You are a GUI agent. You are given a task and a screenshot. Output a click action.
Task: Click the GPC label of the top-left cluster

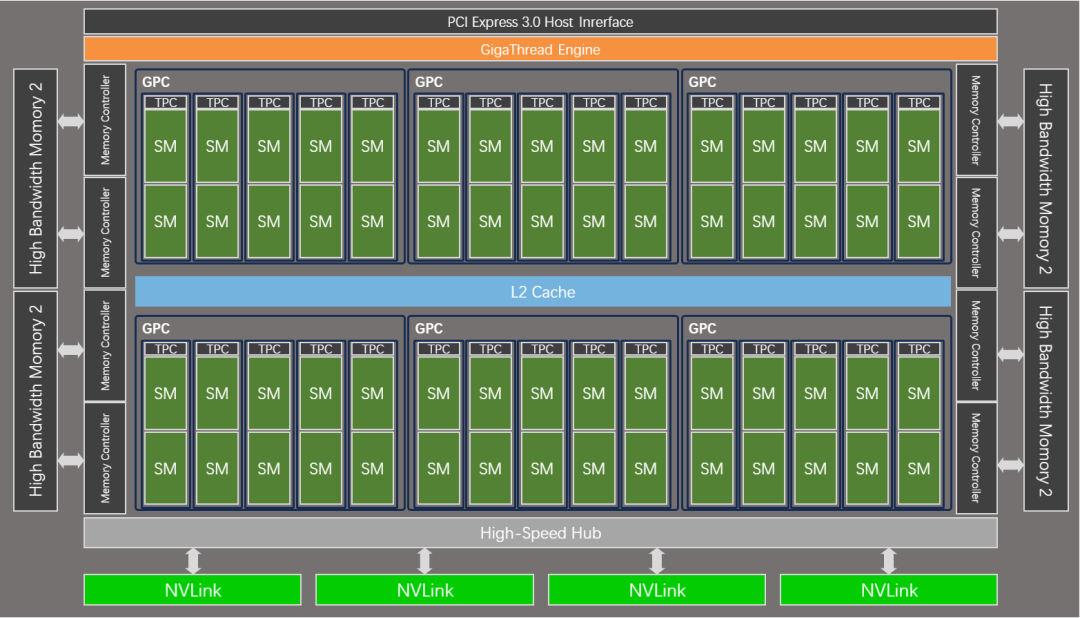coord(156,82)
